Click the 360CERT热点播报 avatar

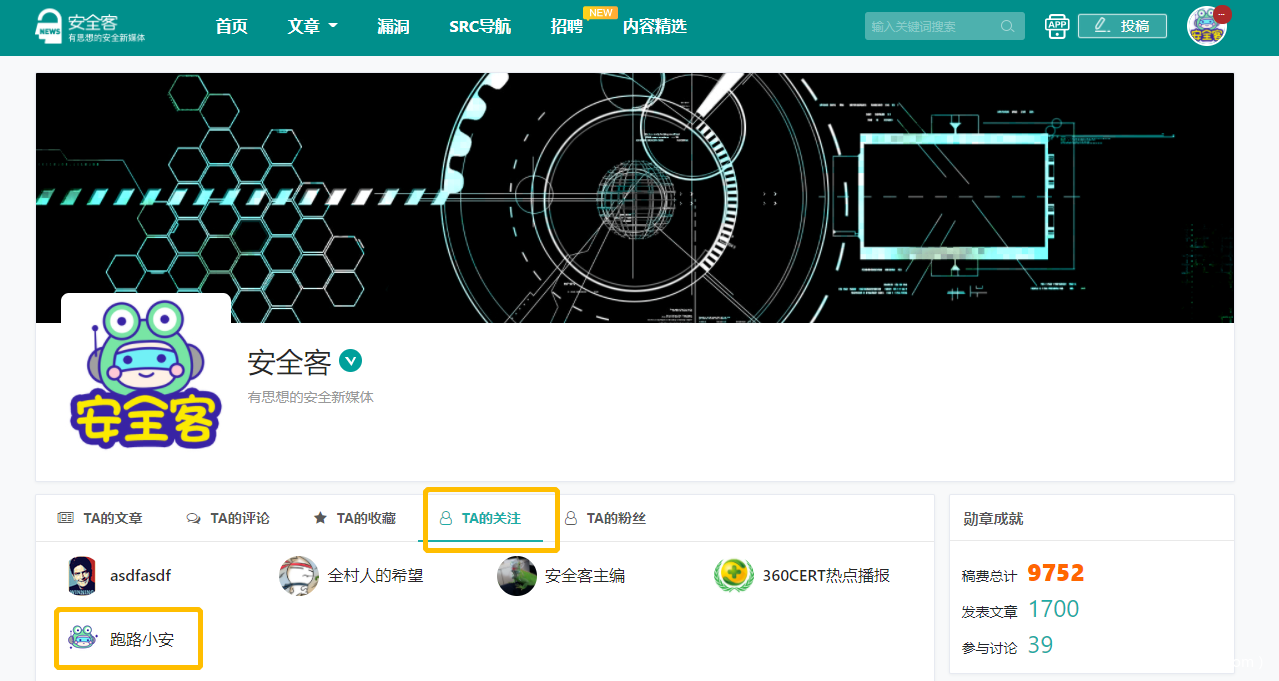(733, 576)
